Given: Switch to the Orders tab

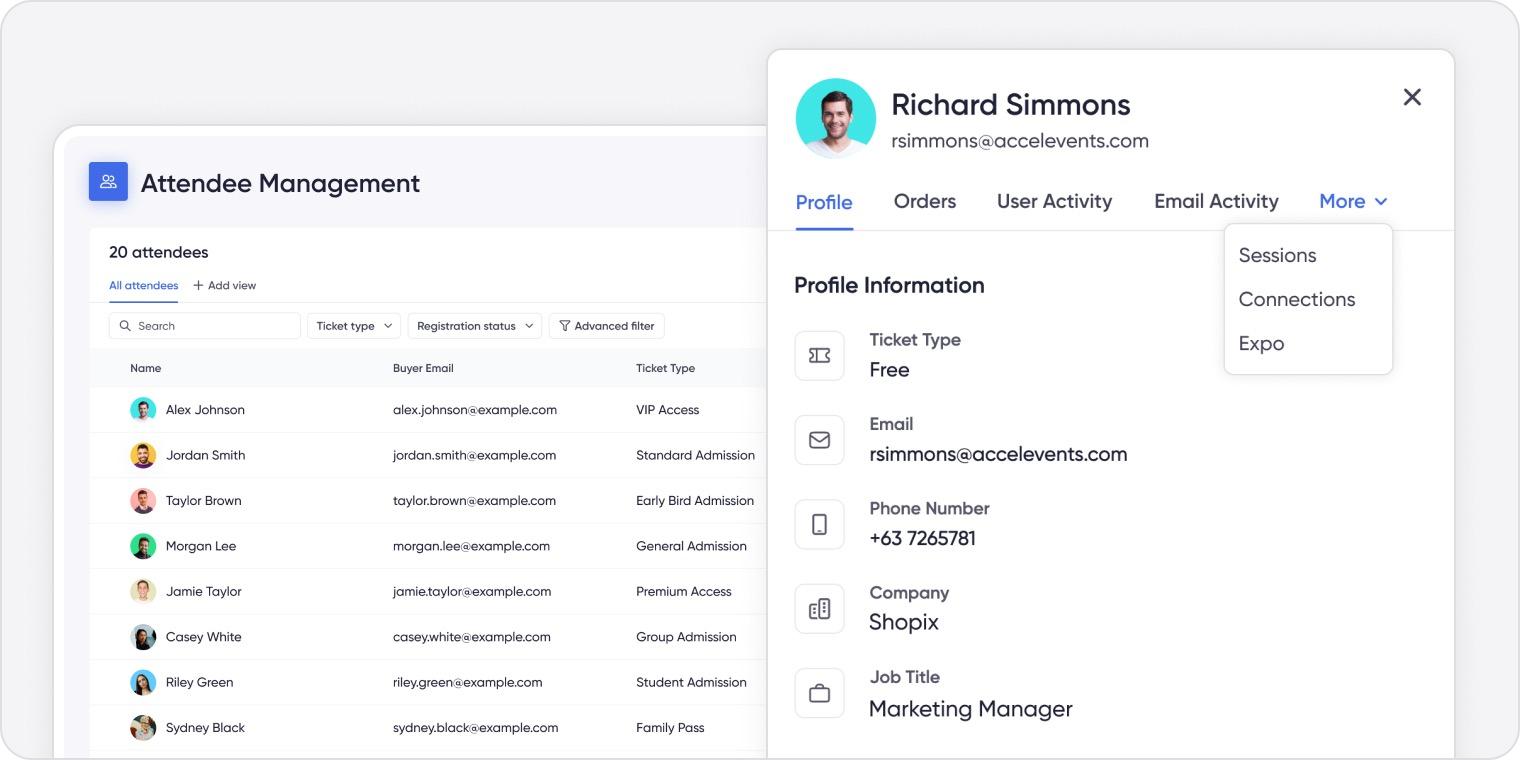Looking at the screenshot, I should click(924, 202).
